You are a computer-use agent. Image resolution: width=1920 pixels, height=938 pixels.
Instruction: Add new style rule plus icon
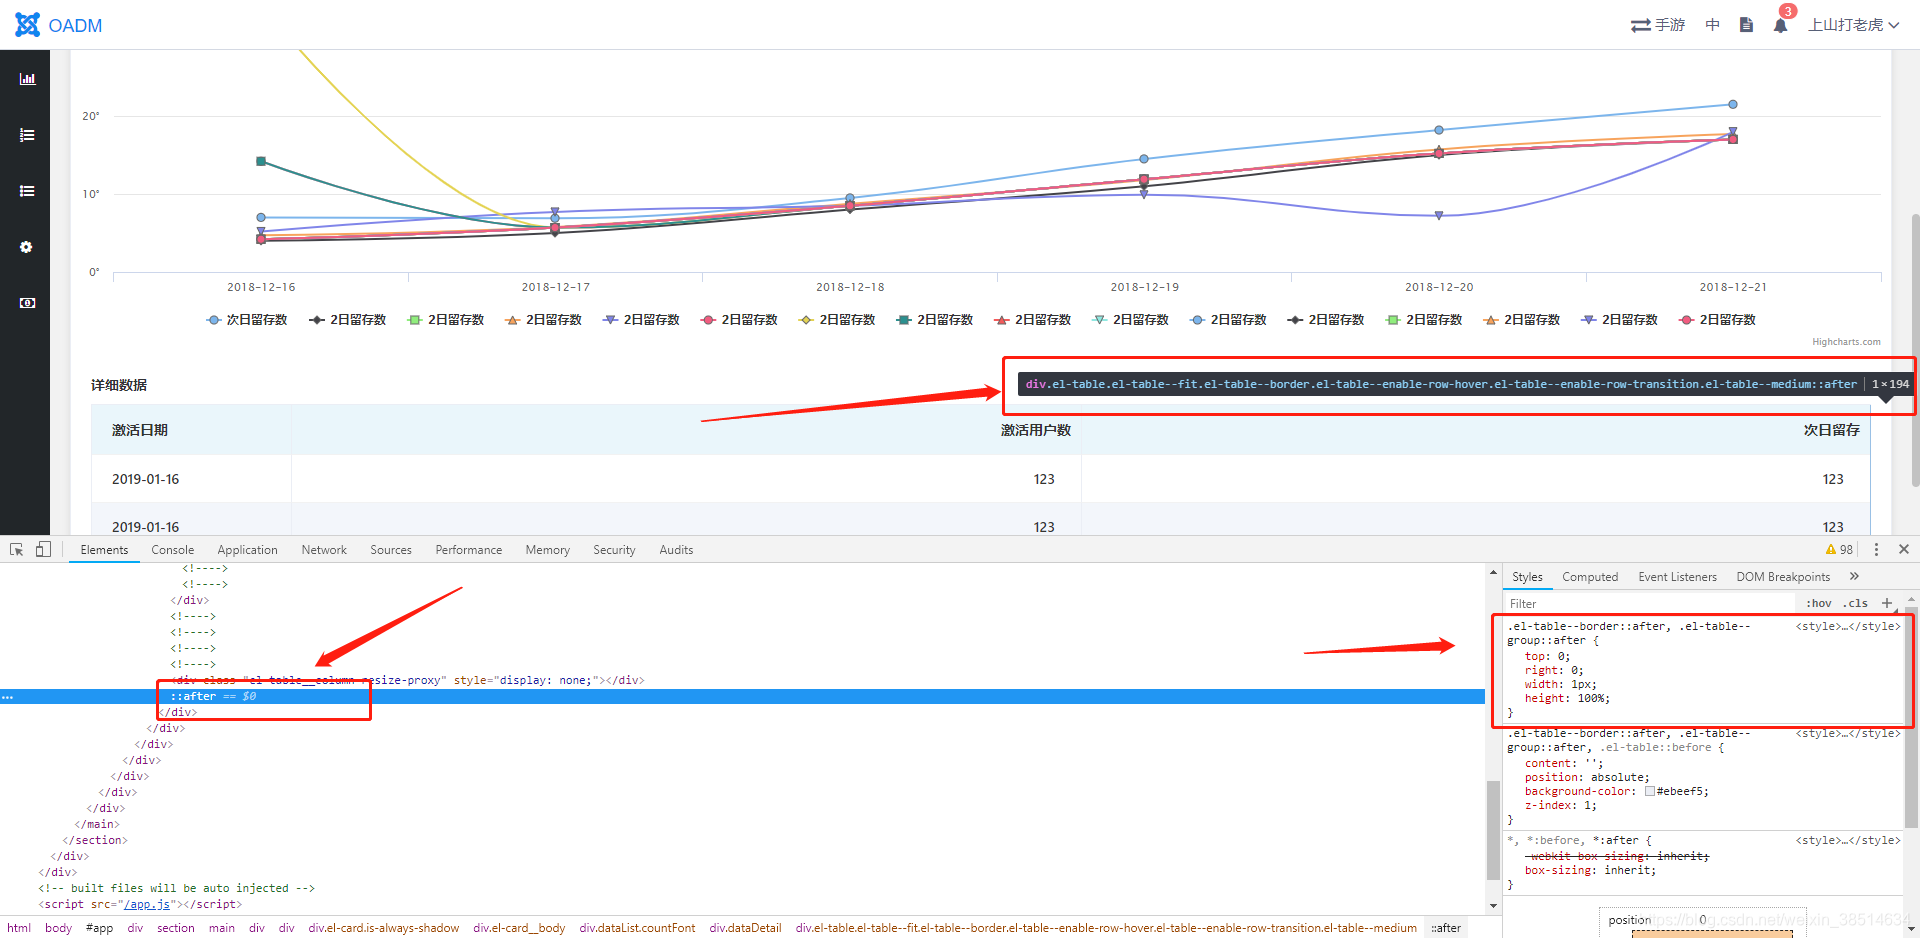point(1887,603)
